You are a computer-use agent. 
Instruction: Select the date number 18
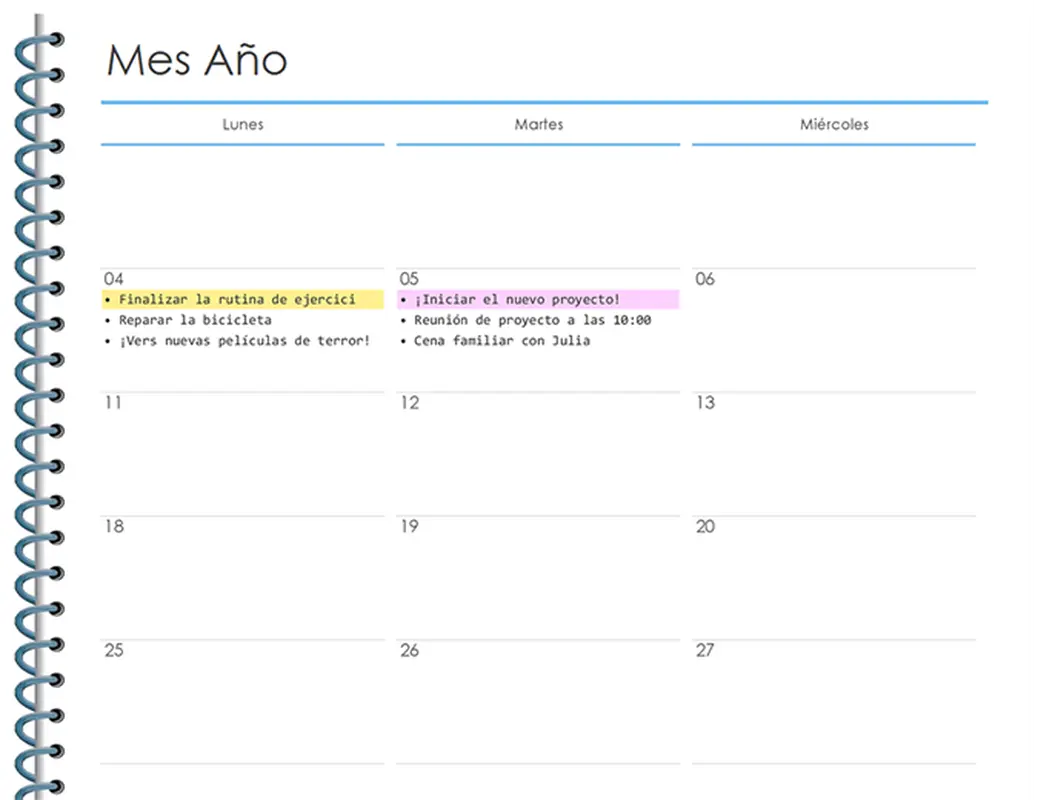[x=114, y=527]
